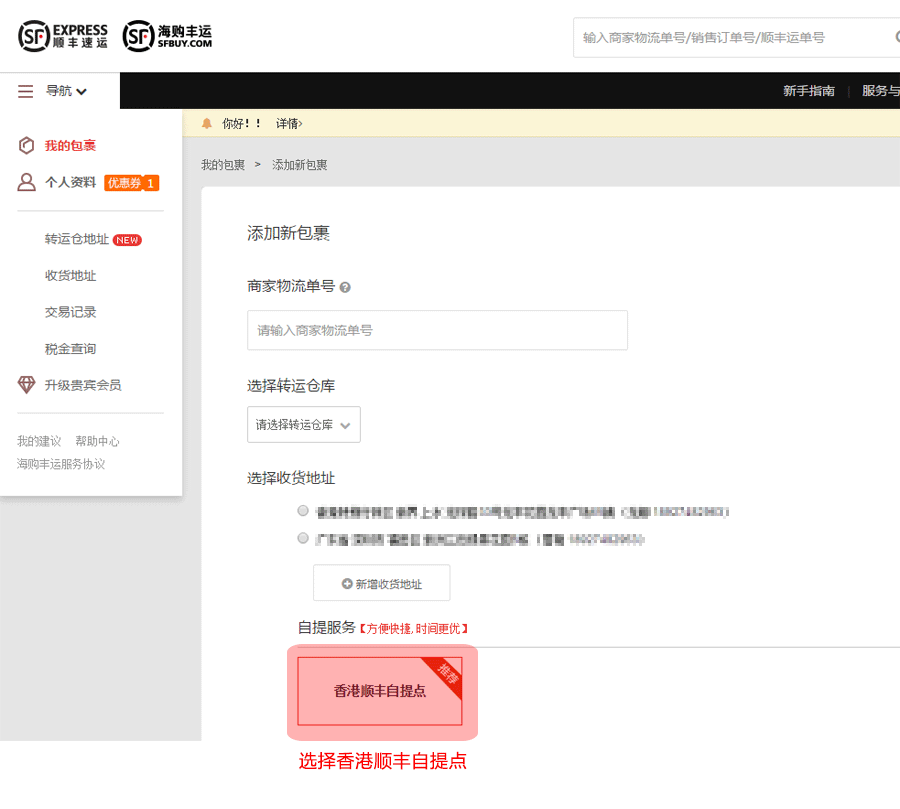Click the help icon next to 商家物流单号
The image size is (900, 809).
coord(345,287)
